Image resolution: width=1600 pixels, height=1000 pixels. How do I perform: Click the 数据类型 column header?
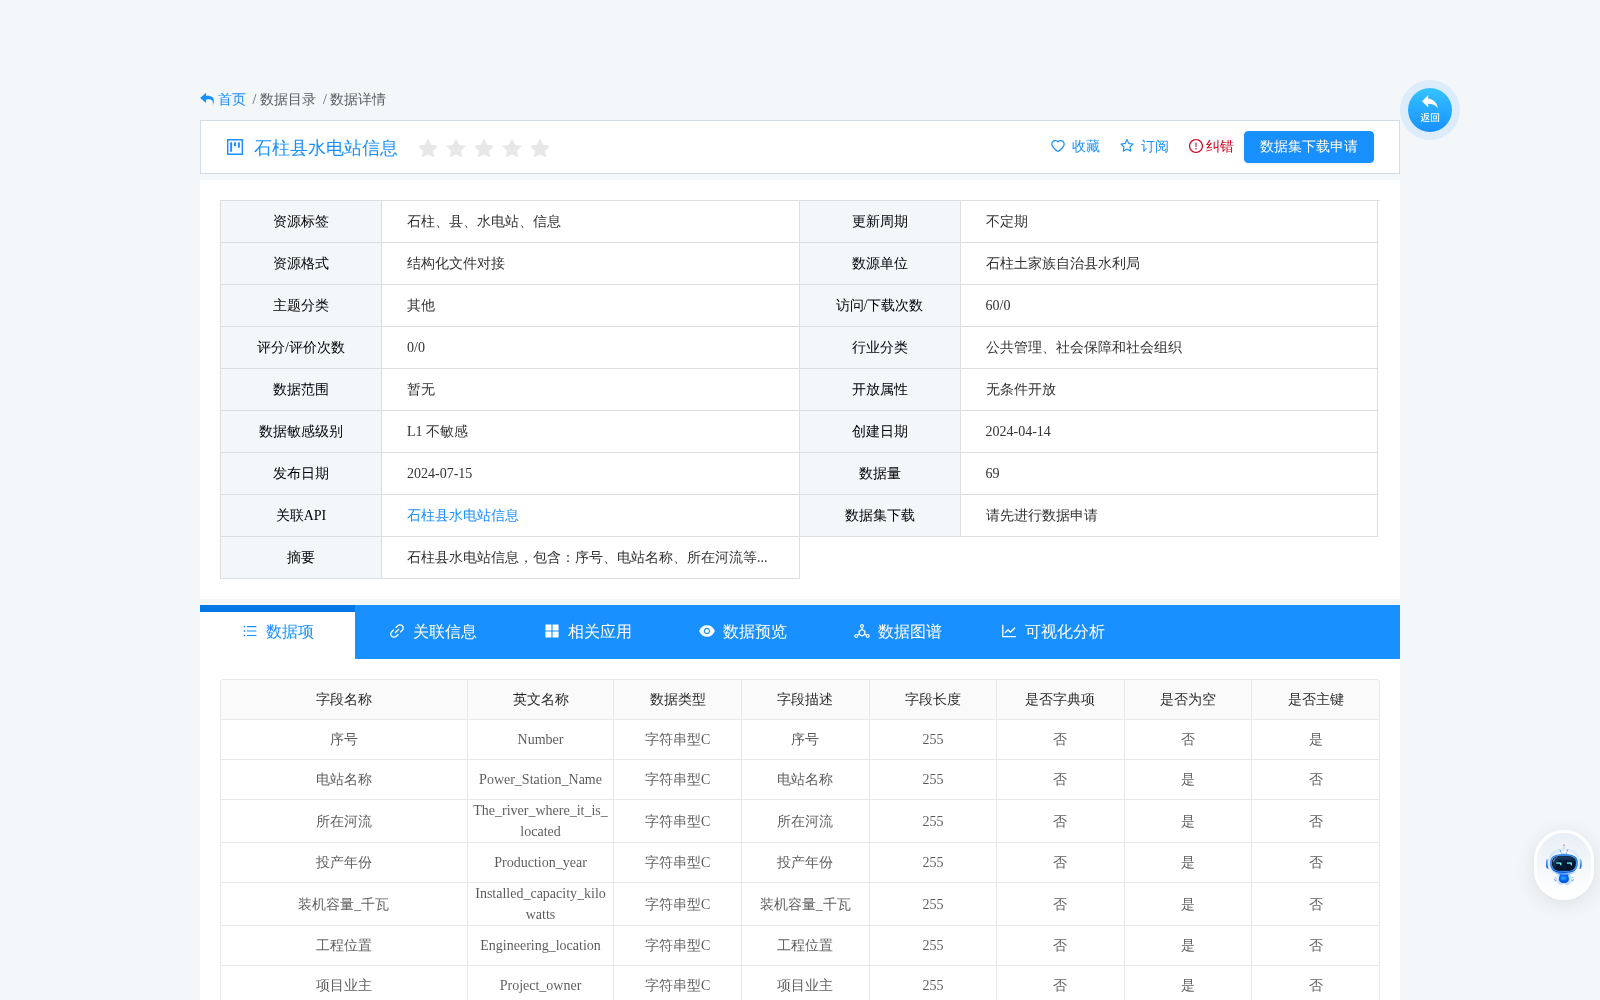pos(678,699)
